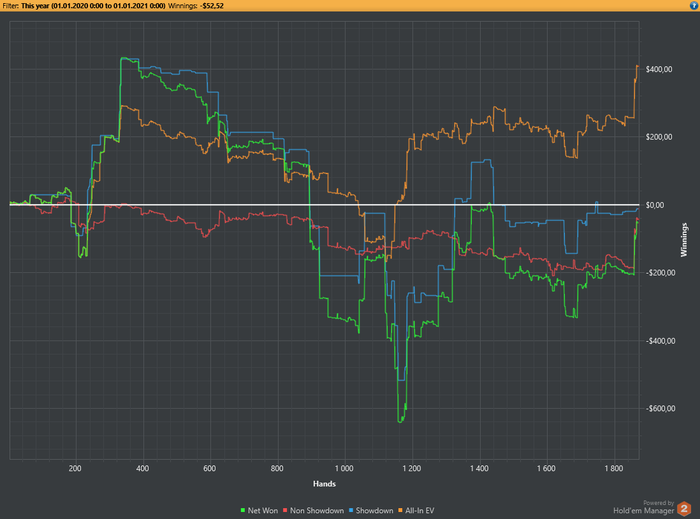Toggle the Net Won legend entry
The height and width of the screenshot is (519, 700).
click(x=259, y=510)
